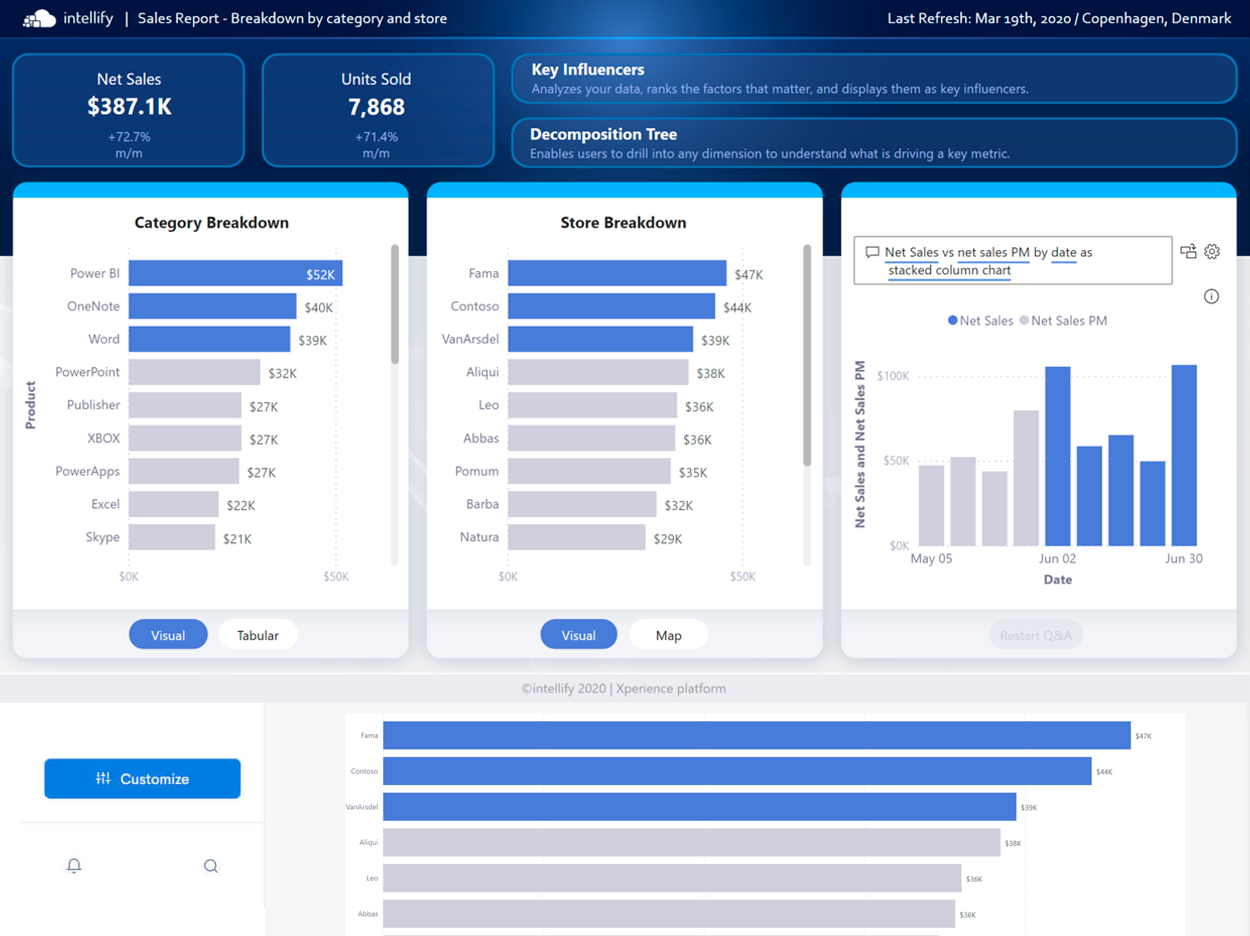The height and width of the screenshot is (936, 1250).
Task: Click the Q&A question input box
Action: [x=1012, y=261]
